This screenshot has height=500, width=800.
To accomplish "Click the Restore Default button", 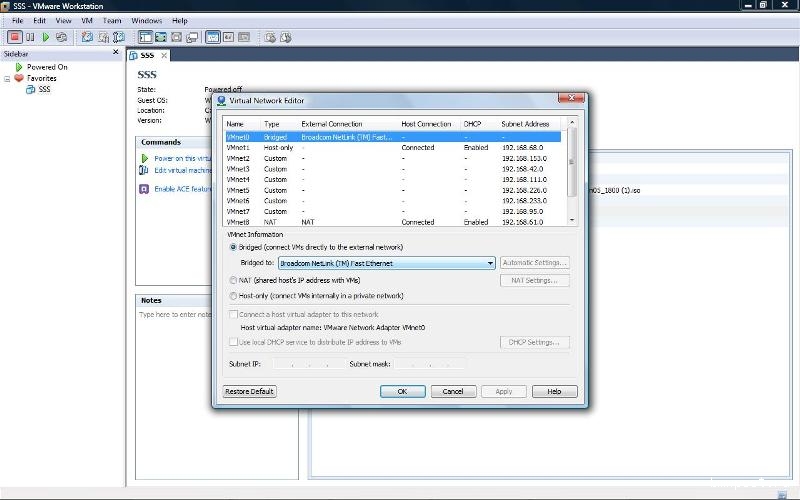I will click(249, 391).
